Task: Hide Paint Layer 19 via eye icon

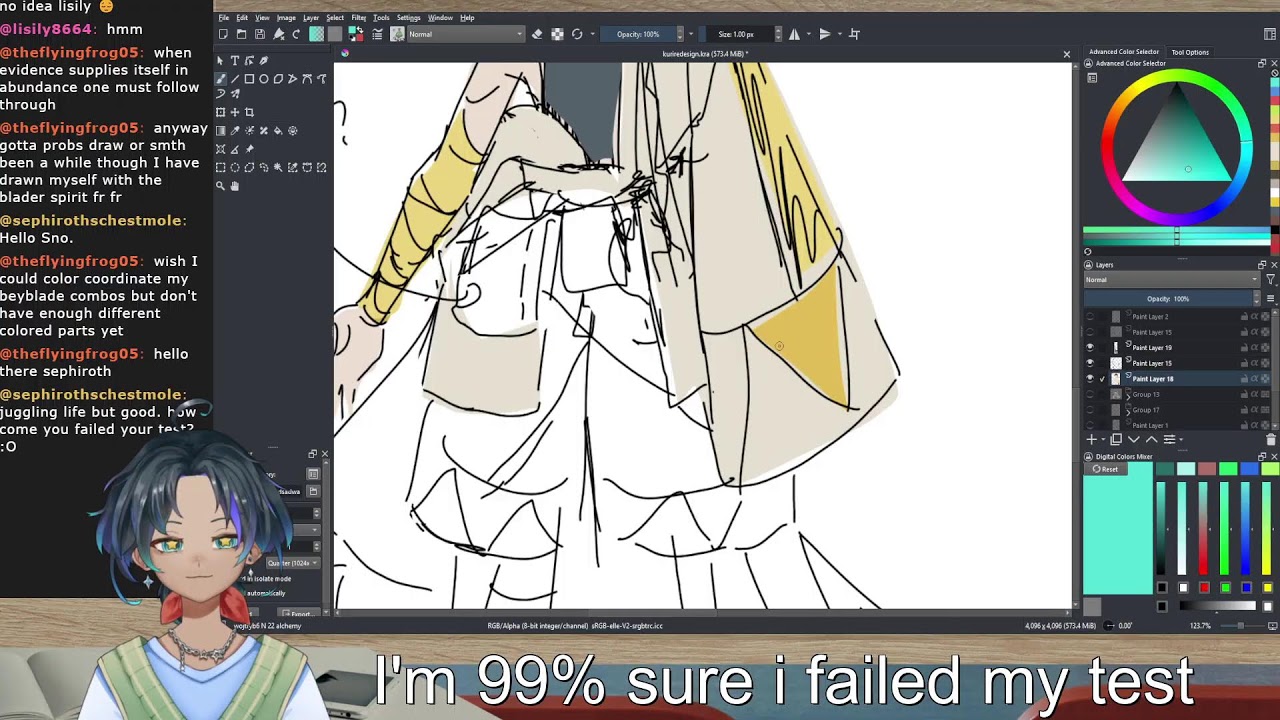Action: (1090, 348)
